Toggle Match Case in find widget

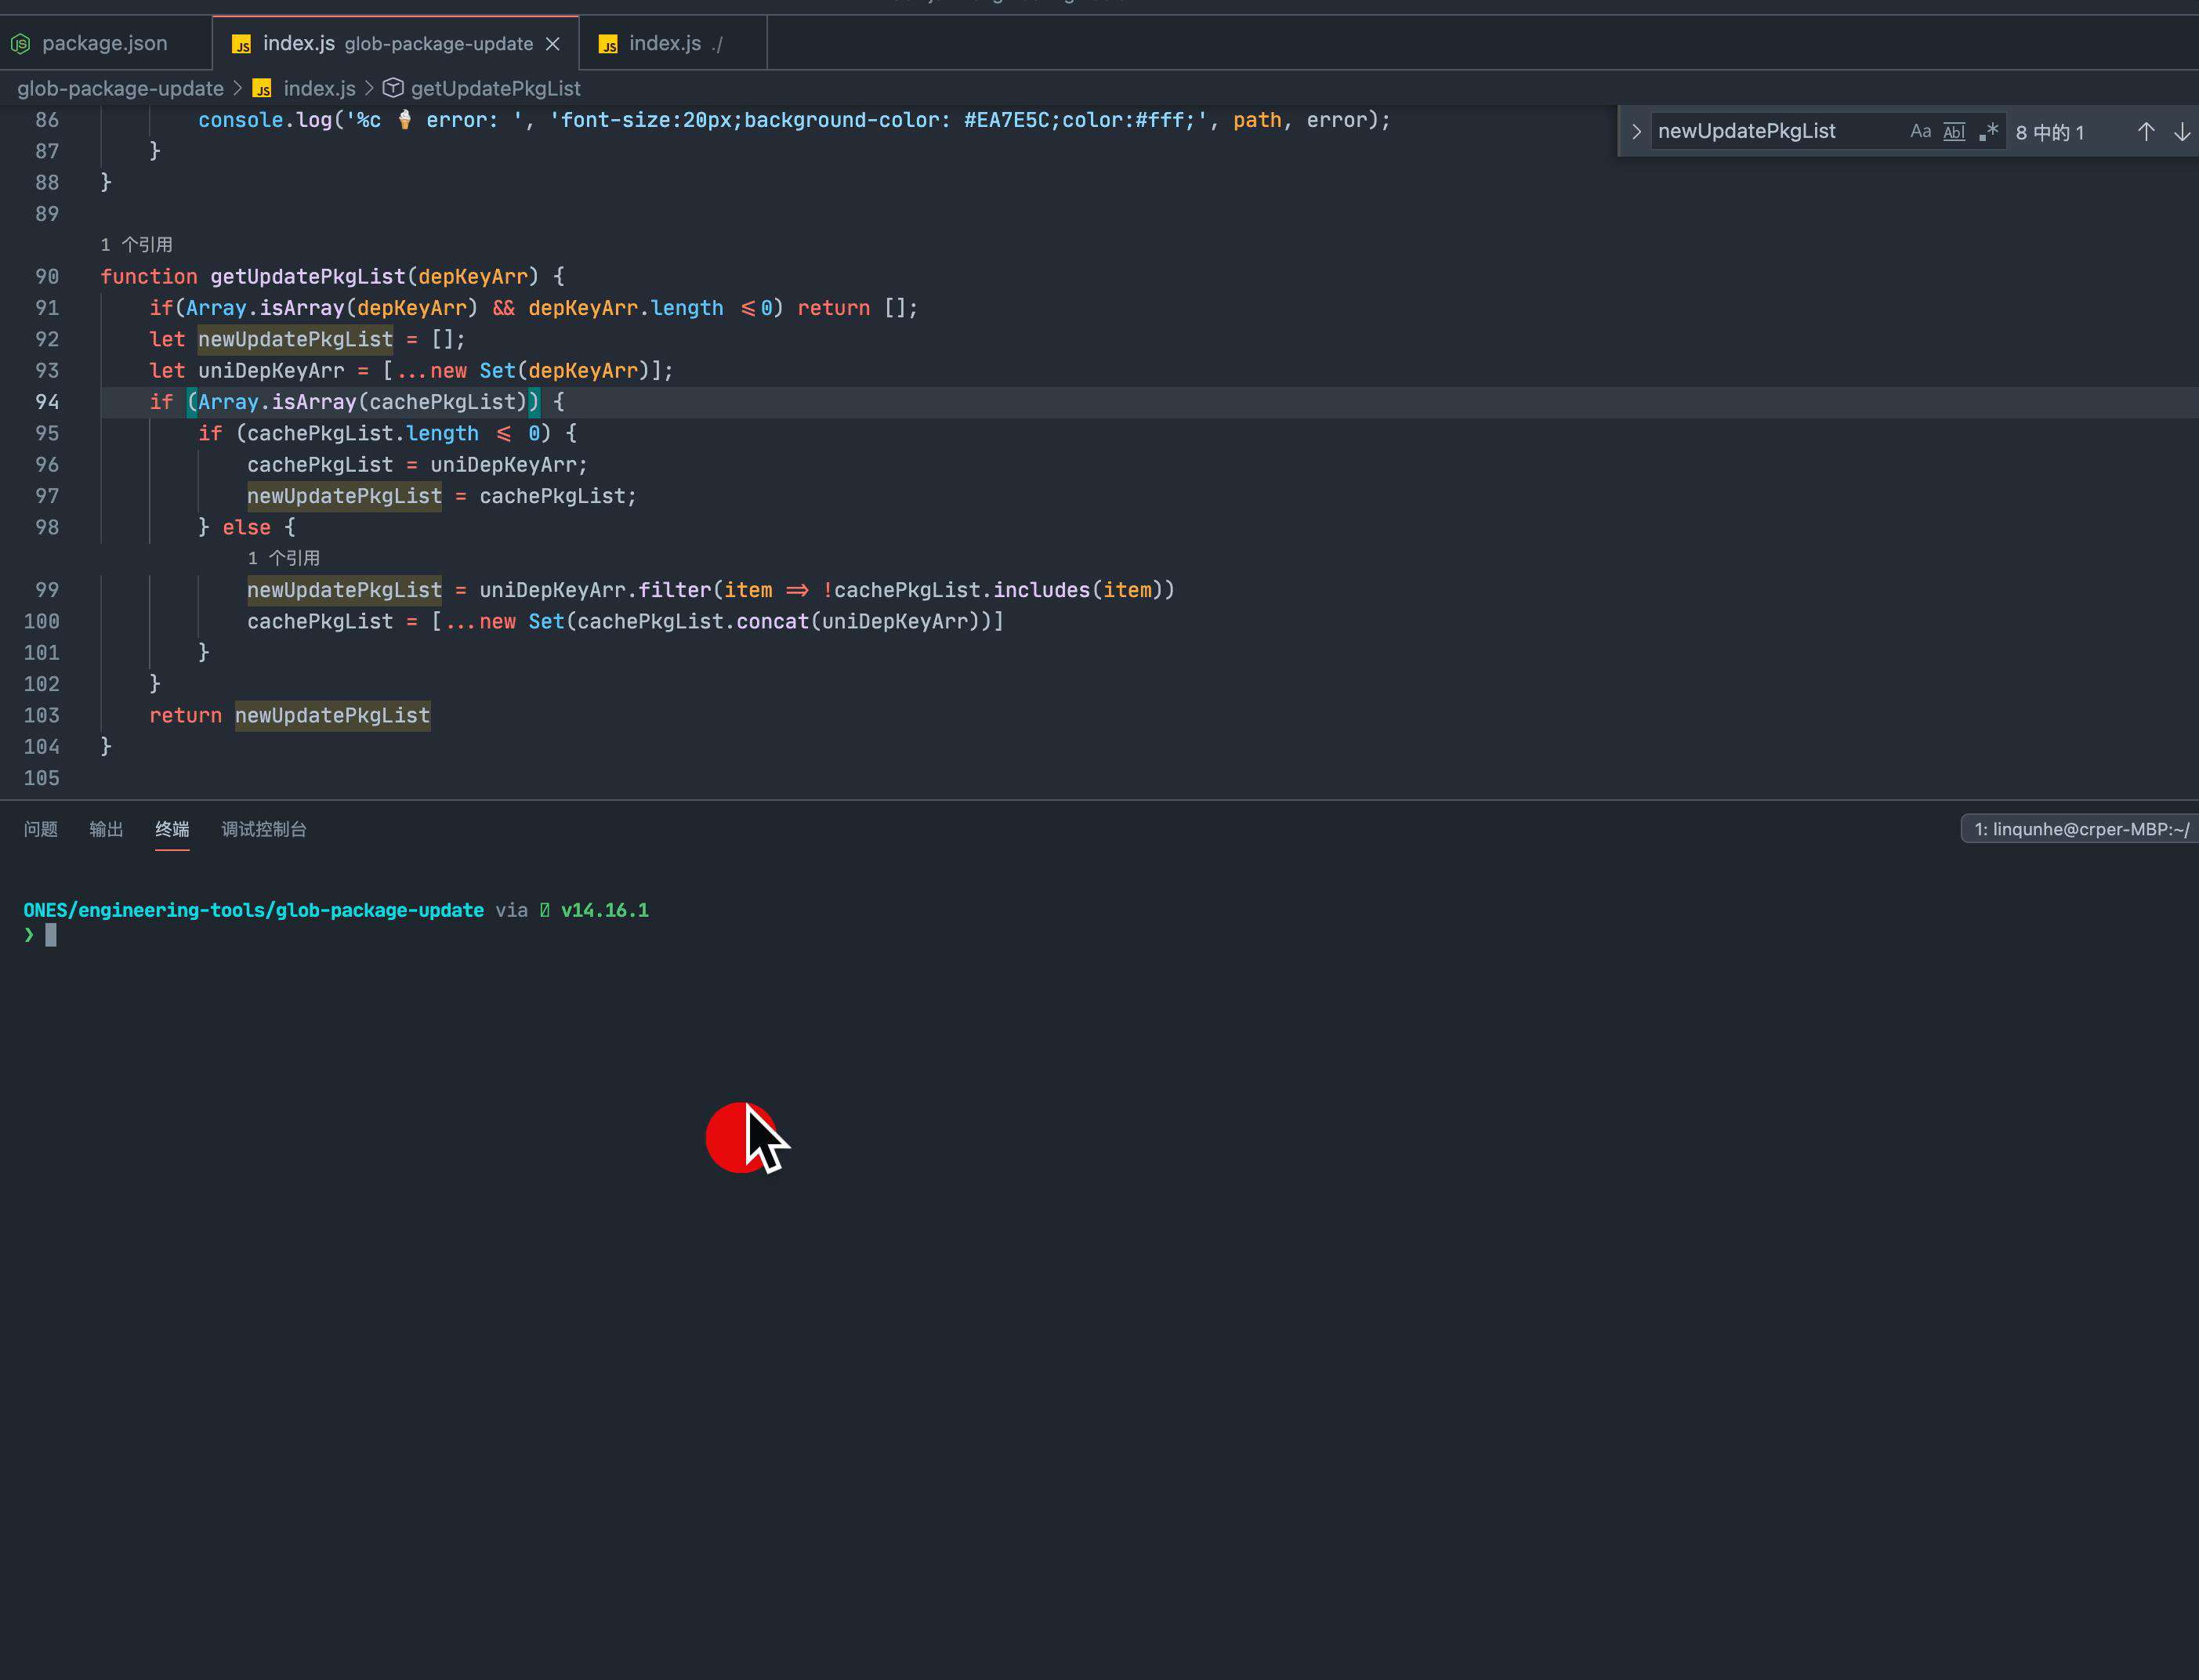1920,131
